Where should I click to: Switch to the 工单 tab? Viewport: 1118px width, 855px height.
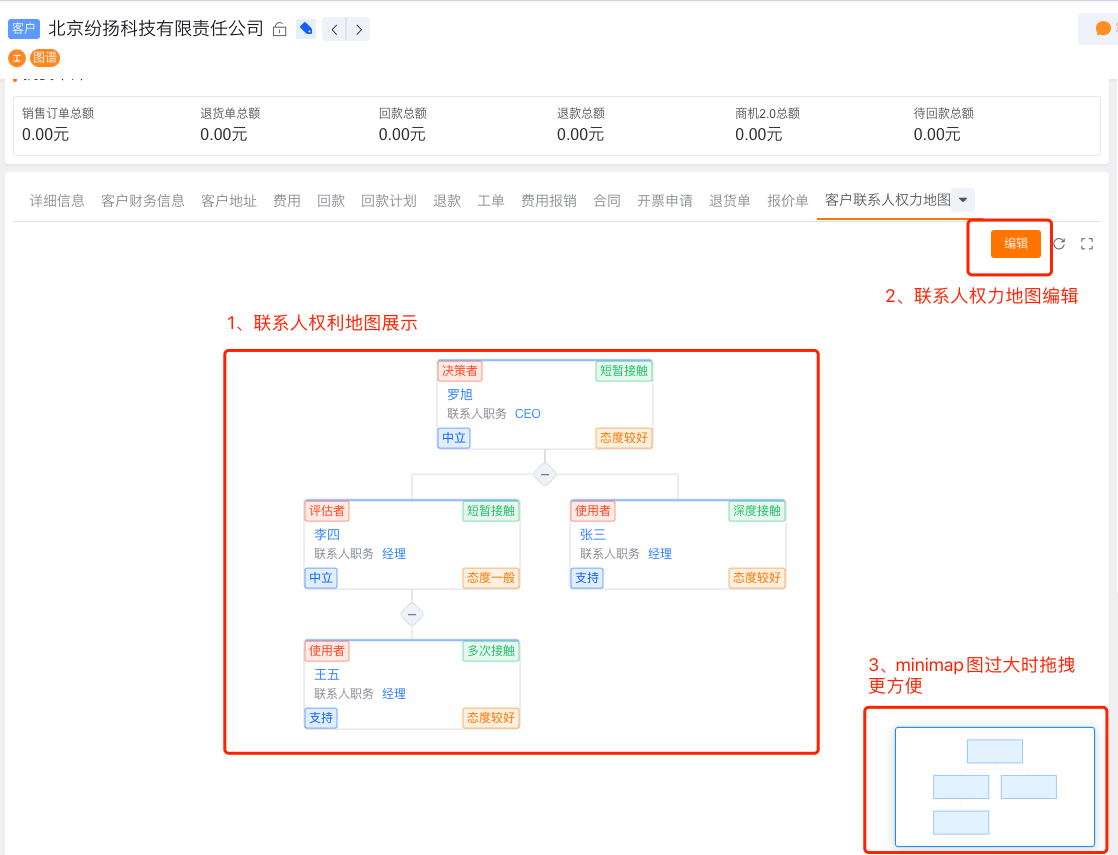491,201
